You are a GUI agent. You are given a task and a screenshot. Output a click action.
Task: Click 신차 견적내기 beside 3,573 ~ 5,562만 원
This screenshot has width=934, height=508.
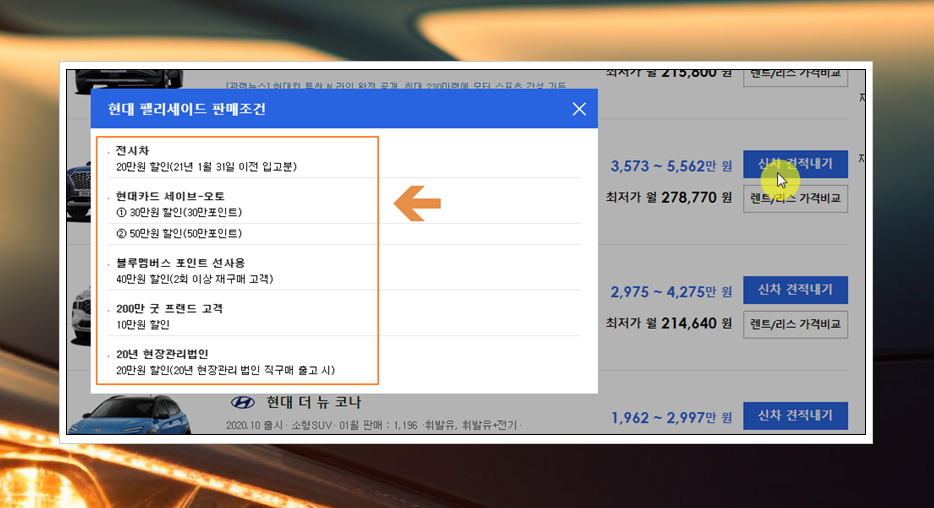(795, 164)
